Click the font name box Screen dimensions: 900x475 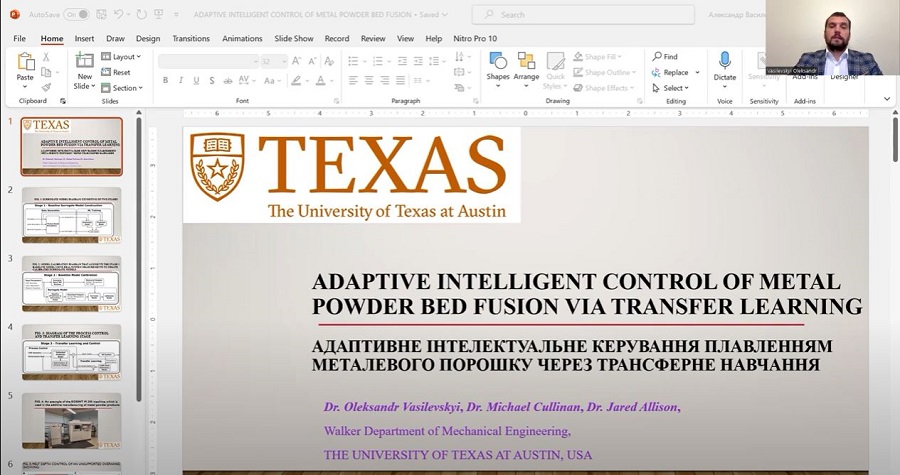(208, 61)
